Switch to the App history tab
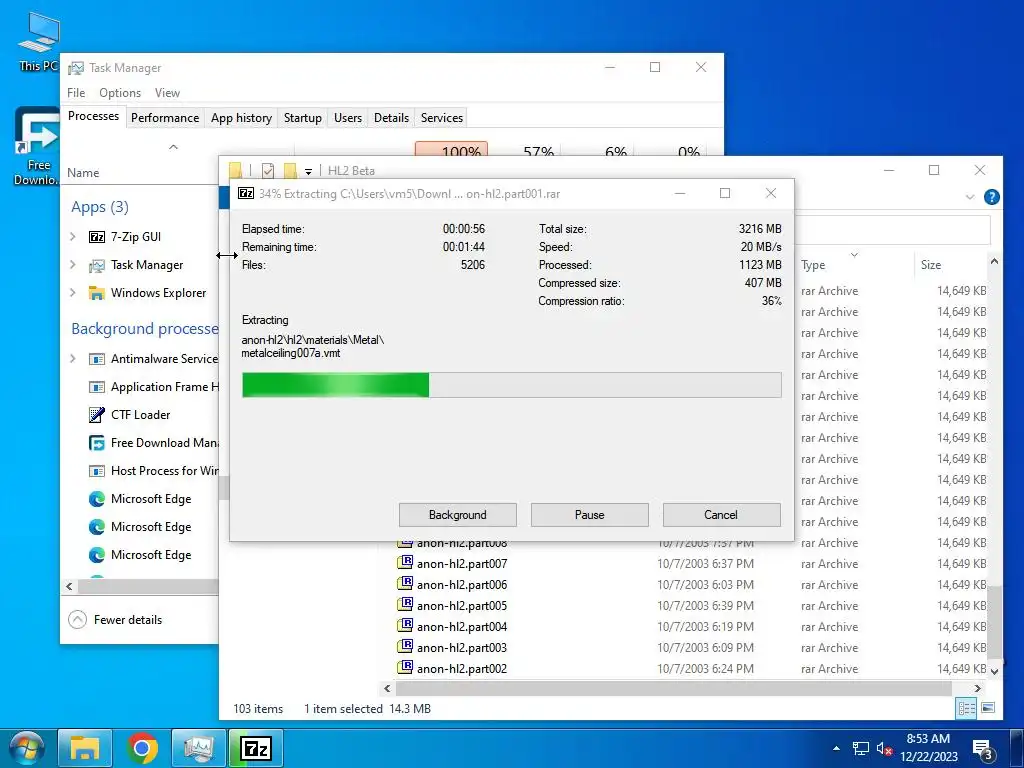 point(241,118)
